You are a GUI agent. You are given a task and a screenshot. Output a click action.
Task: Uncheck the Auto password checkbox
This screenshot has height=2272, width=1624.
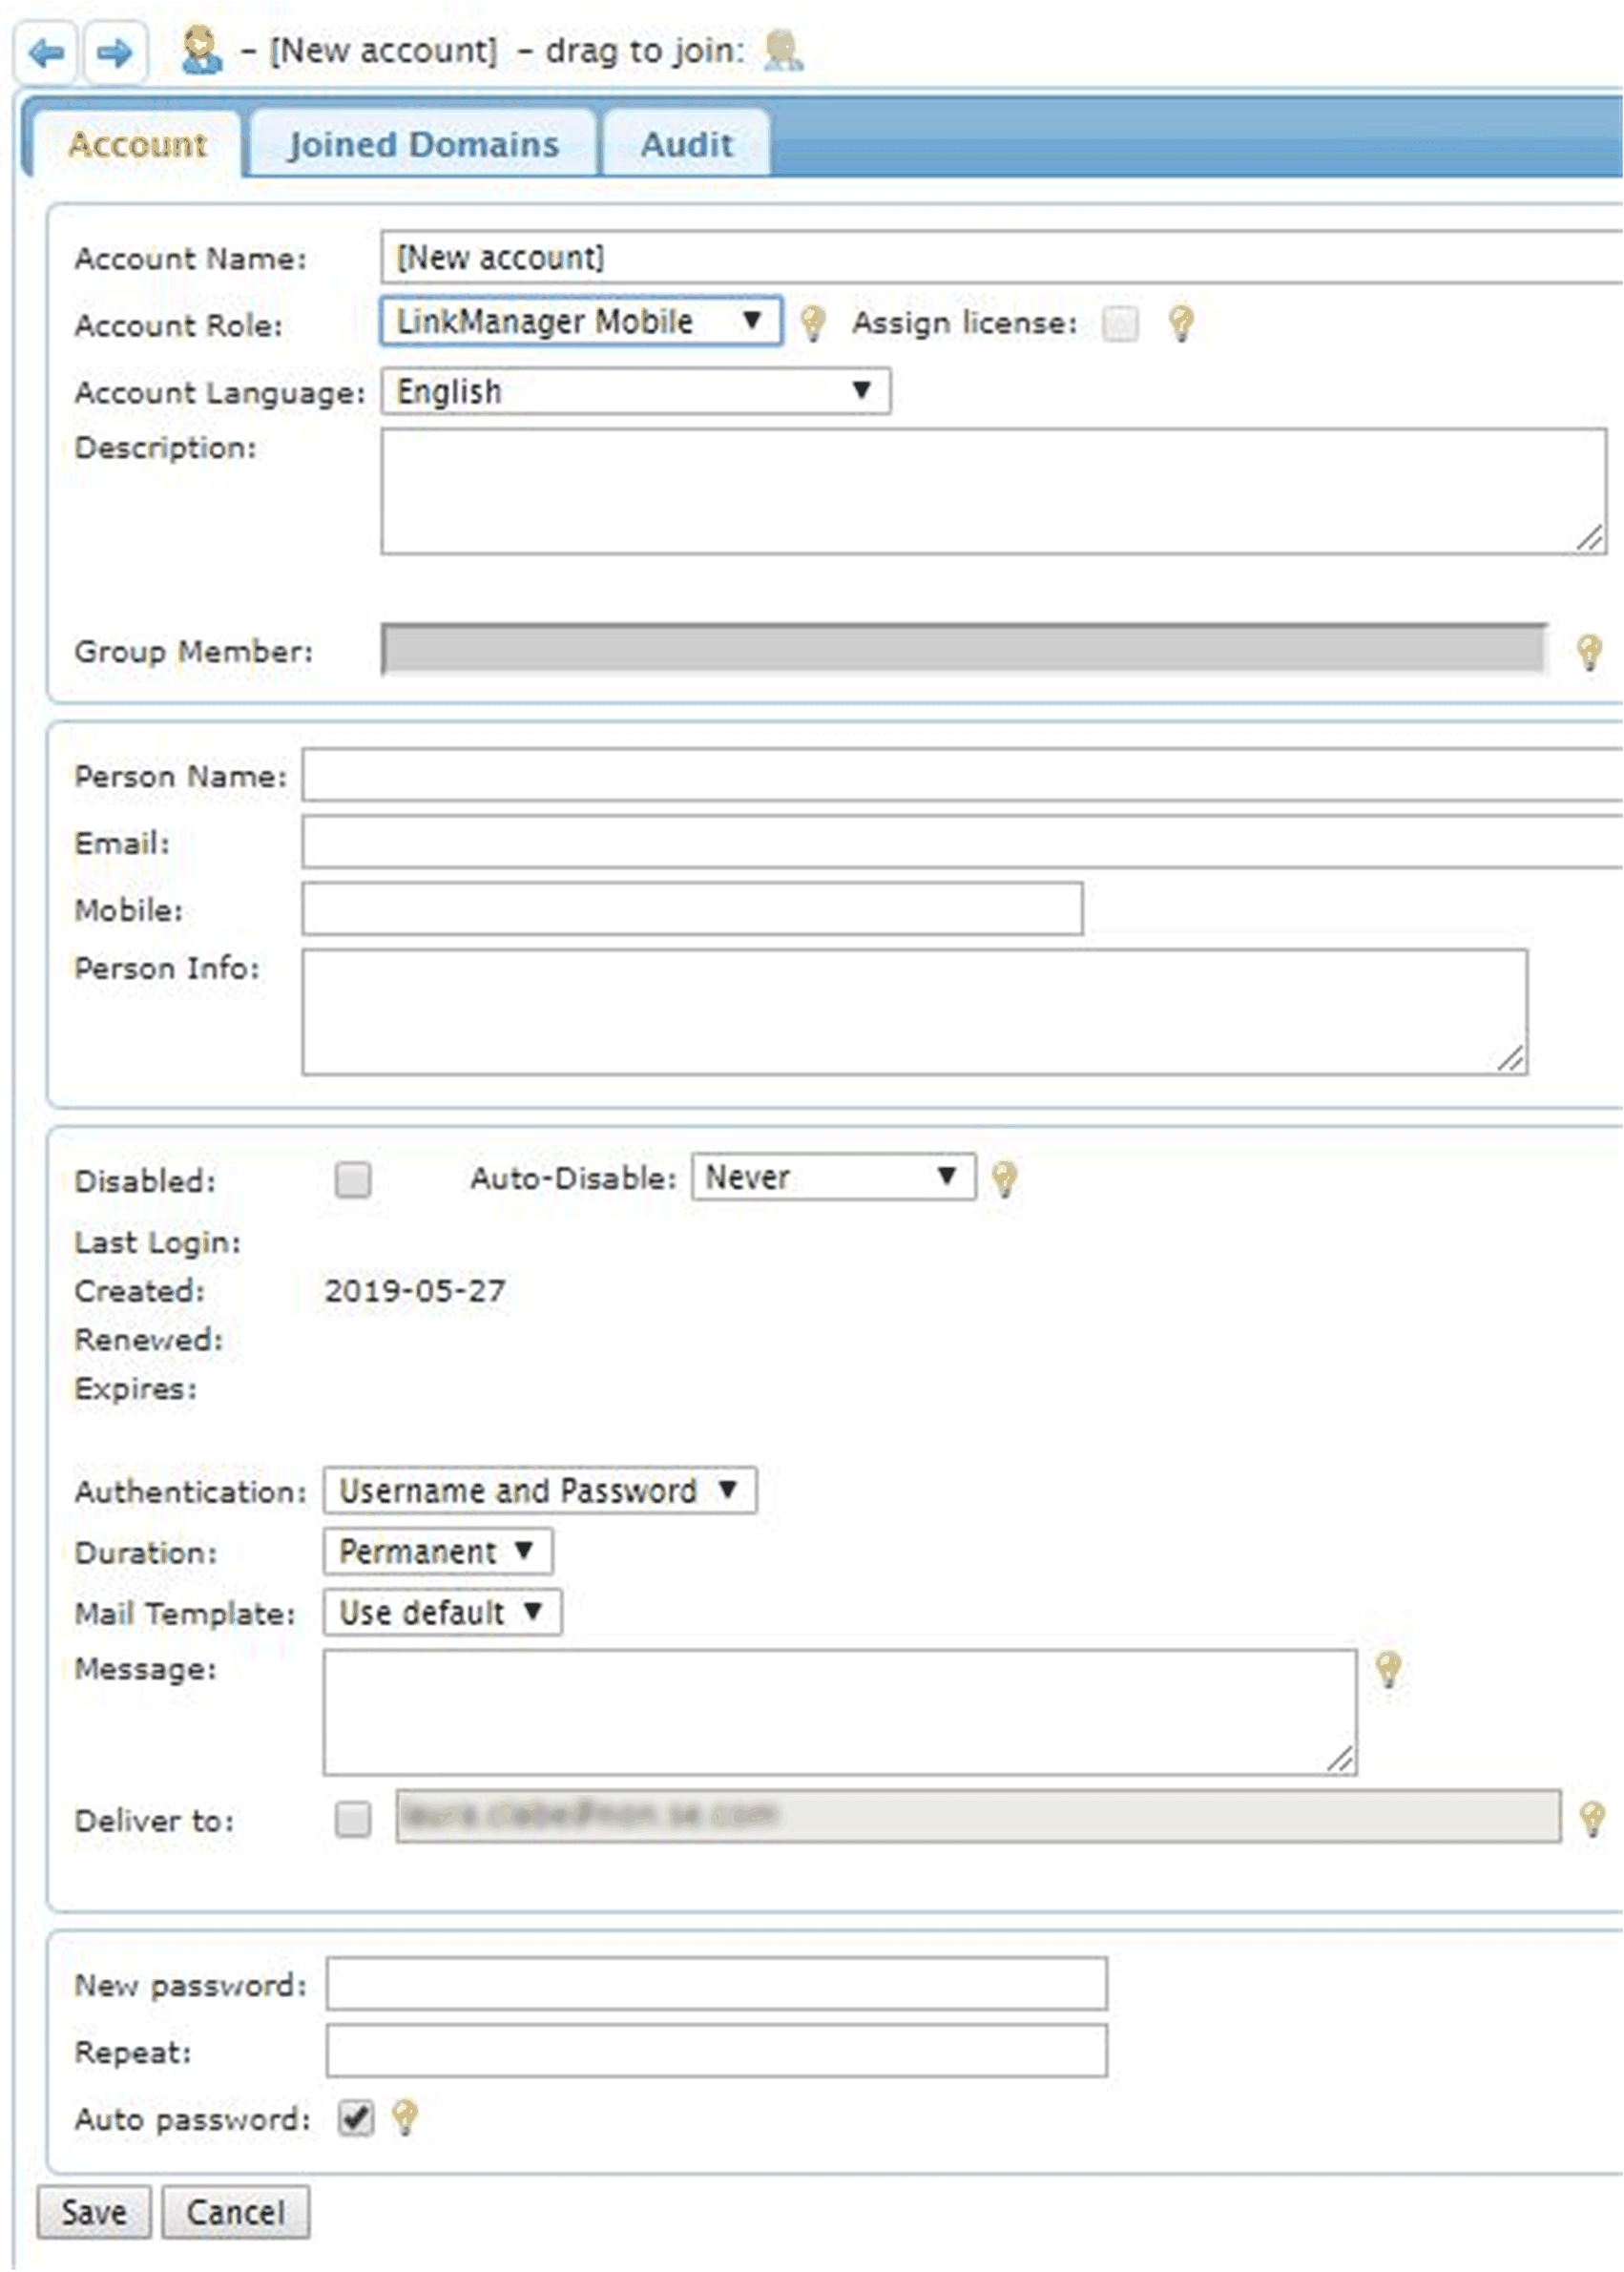pos(355,2117)
